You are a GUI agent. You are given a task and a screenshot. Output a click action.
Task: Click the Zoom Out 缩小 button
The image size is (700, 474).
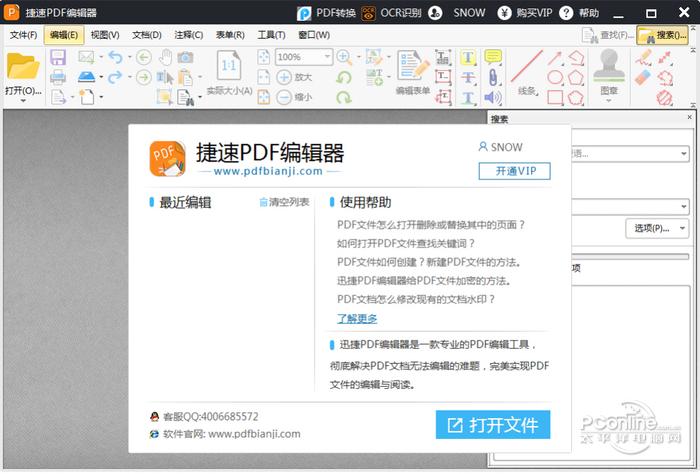[294, 97]
